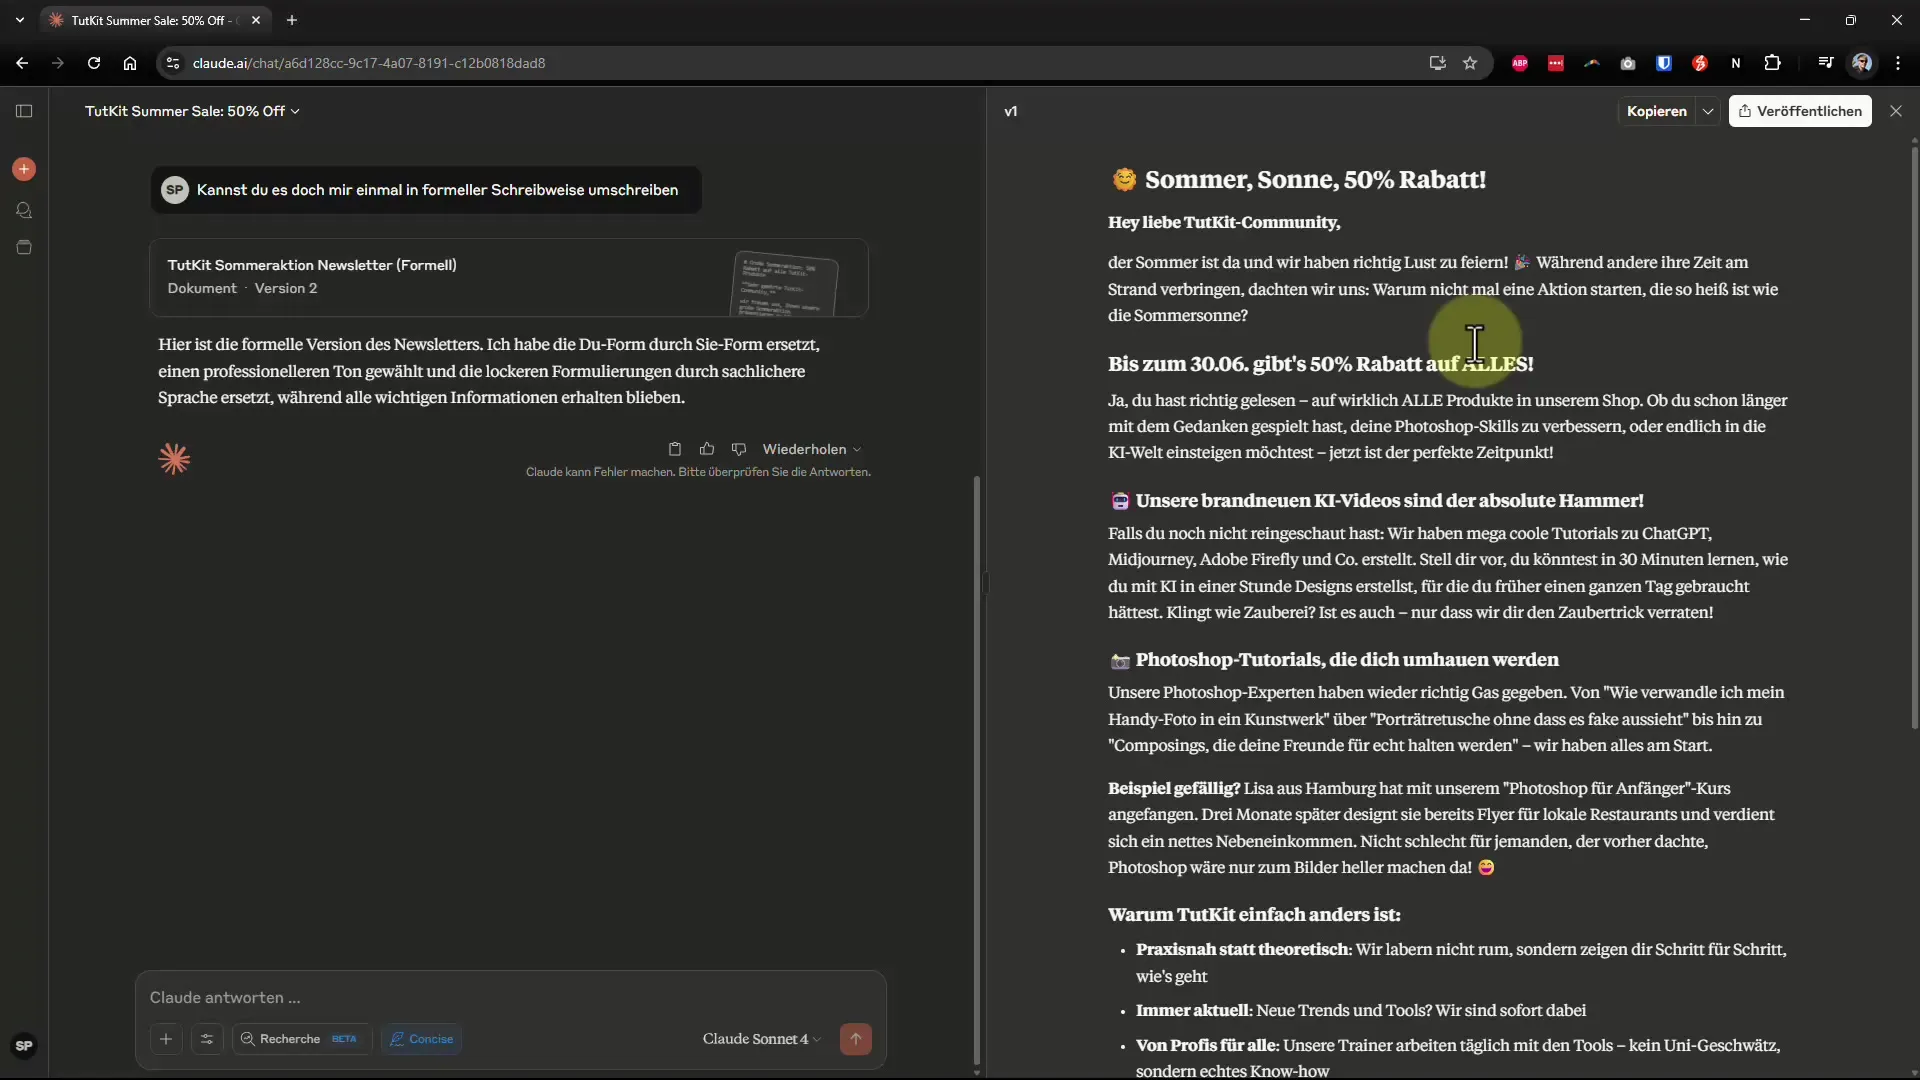Open the N extension icon

(1736, 63)
